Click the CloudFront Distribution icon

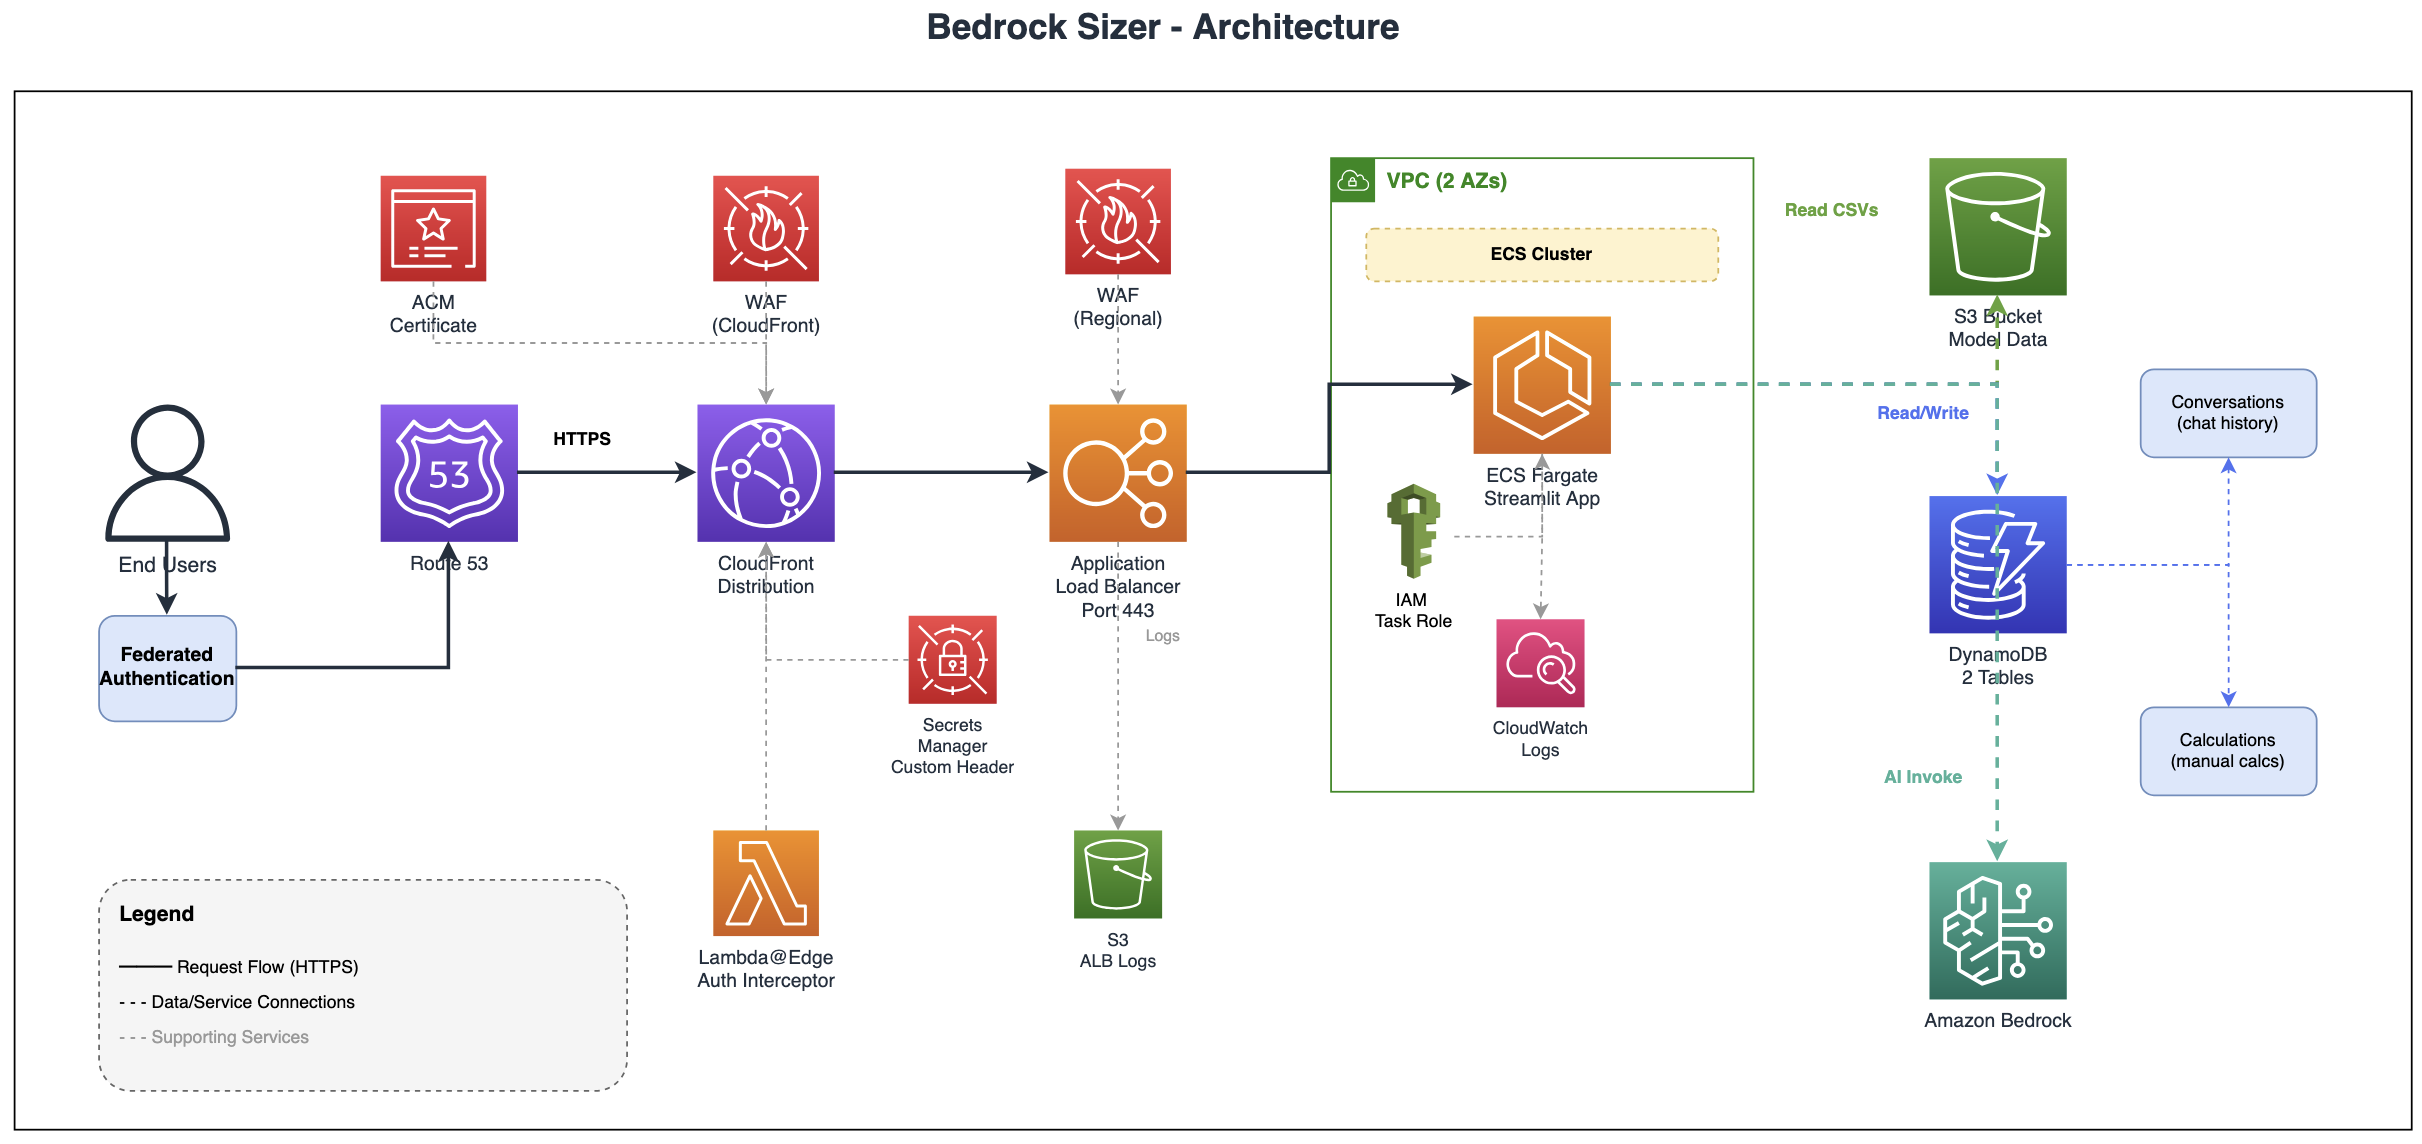tap(766, 473)
